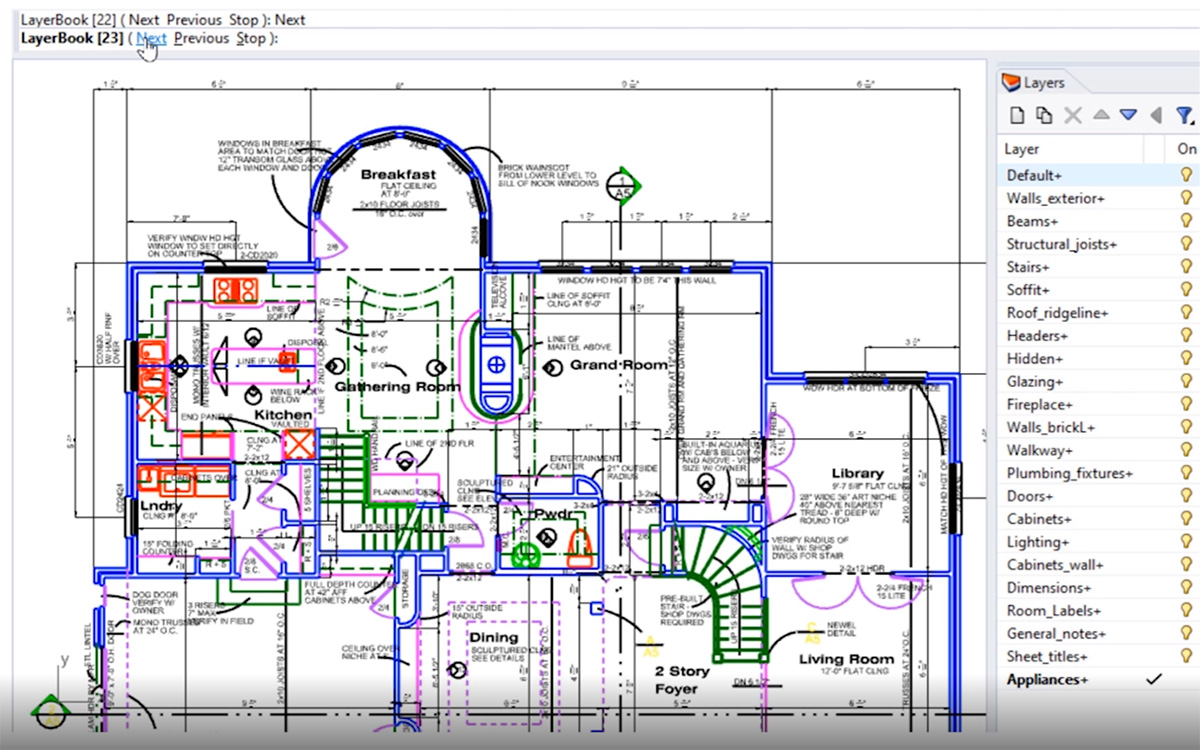Image resolution: width=1200 pixels, height=750 pixels.
Task: Move layer down with blue triangle
Action: (x=1129, y=115)
